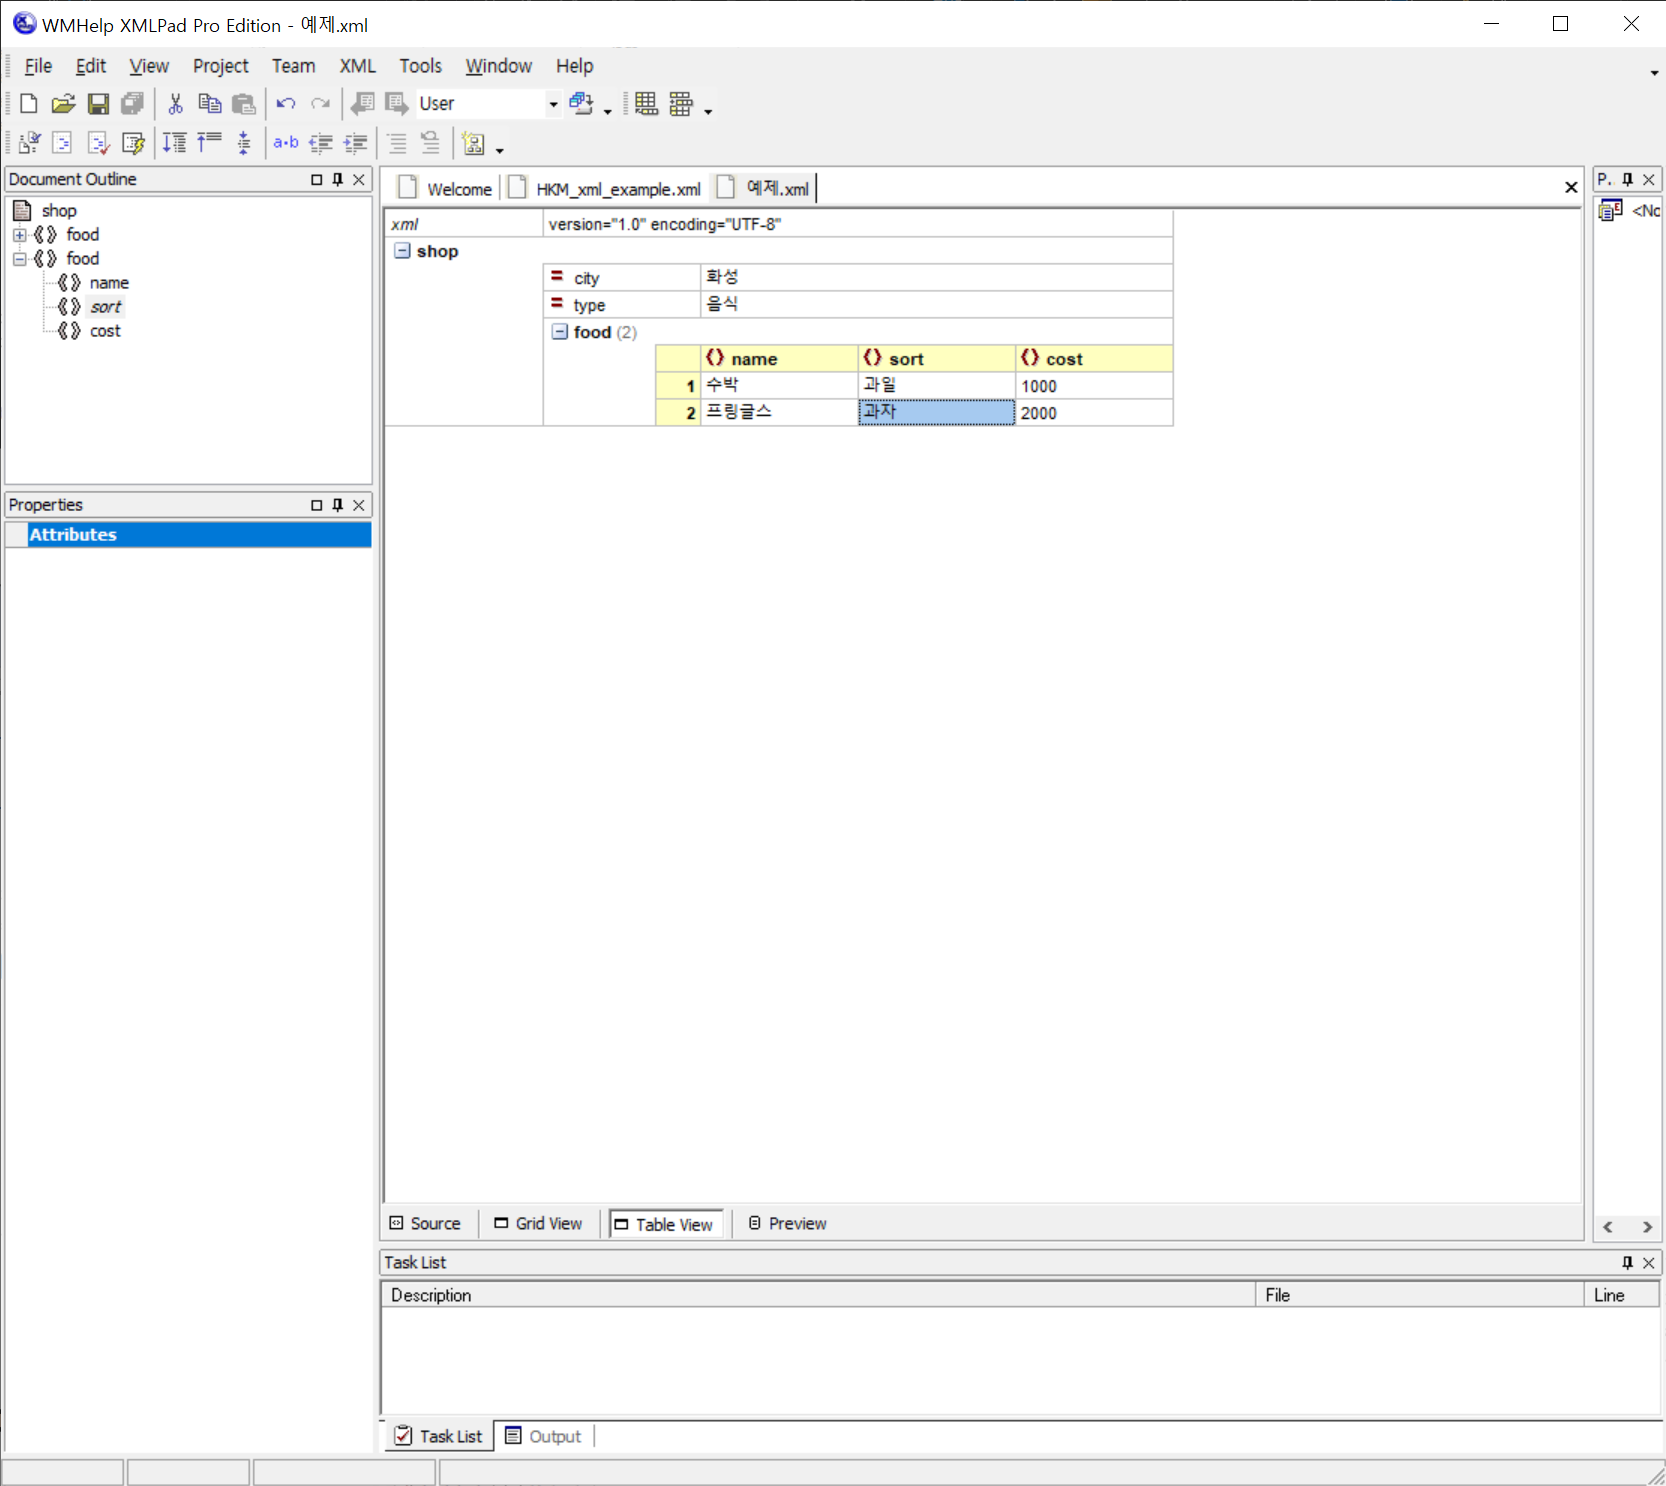Click the sort column header
Viewport: 1666px width, 1486px height.
tap(937, 359)
